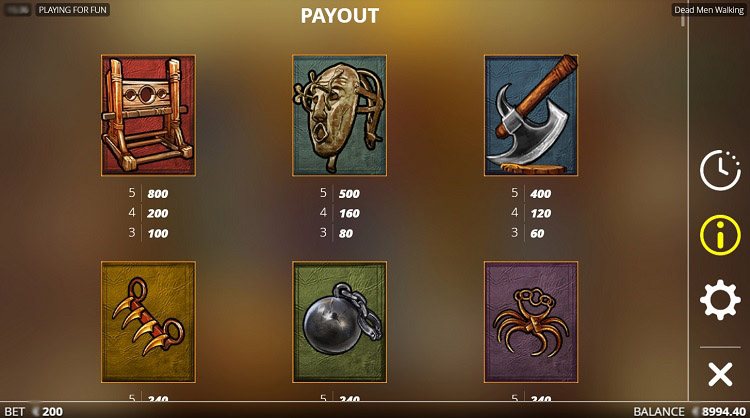The image size is (750, 418).
Task: Open settings via the gear icon
Action: point(720,299)
